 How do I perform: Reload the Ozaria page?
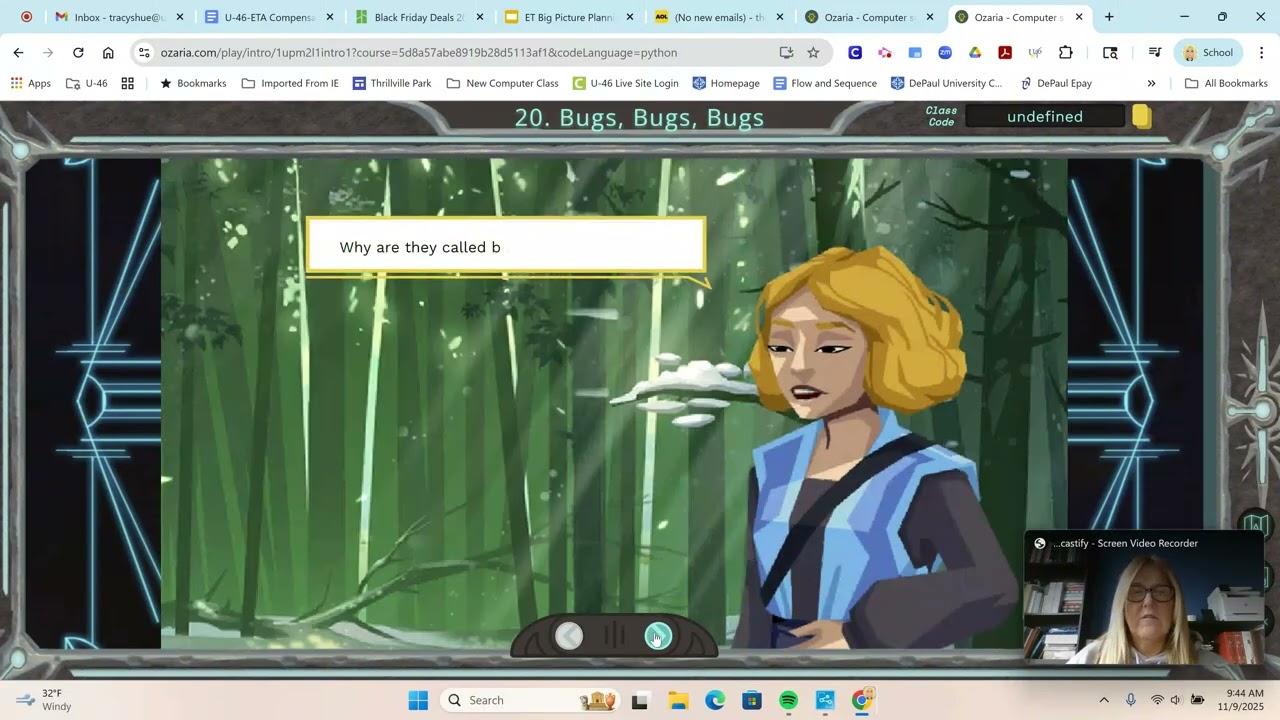click(78, 53)
